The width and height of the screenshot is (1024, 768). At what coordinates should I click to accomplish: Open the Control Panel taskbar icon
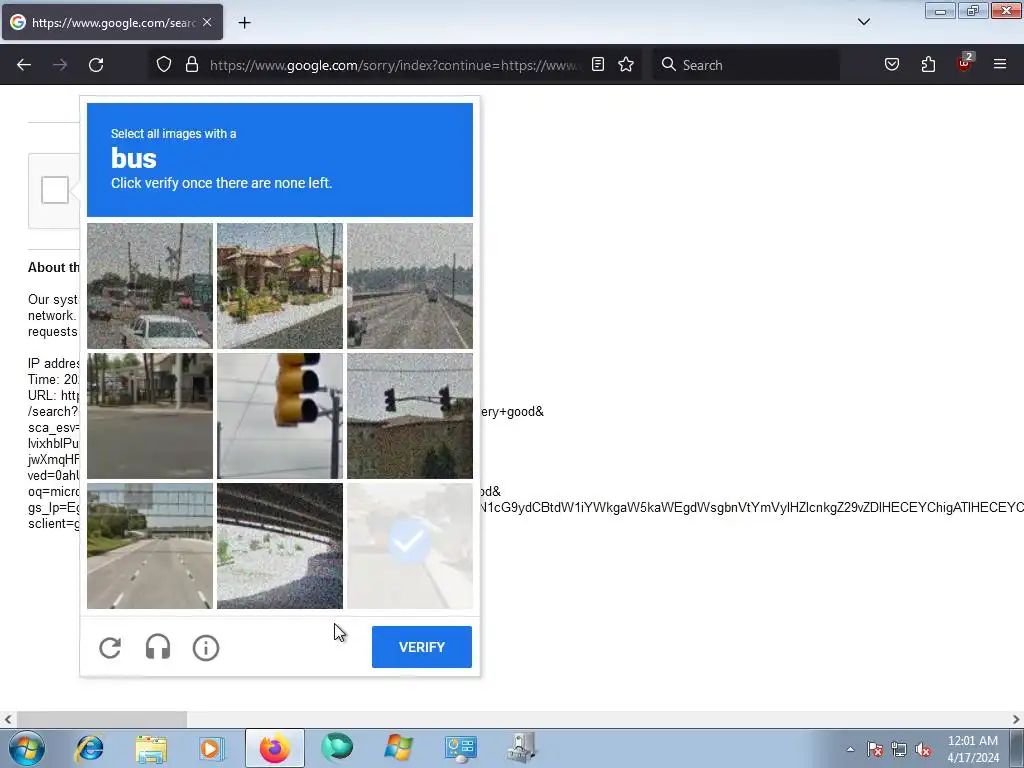460,748
